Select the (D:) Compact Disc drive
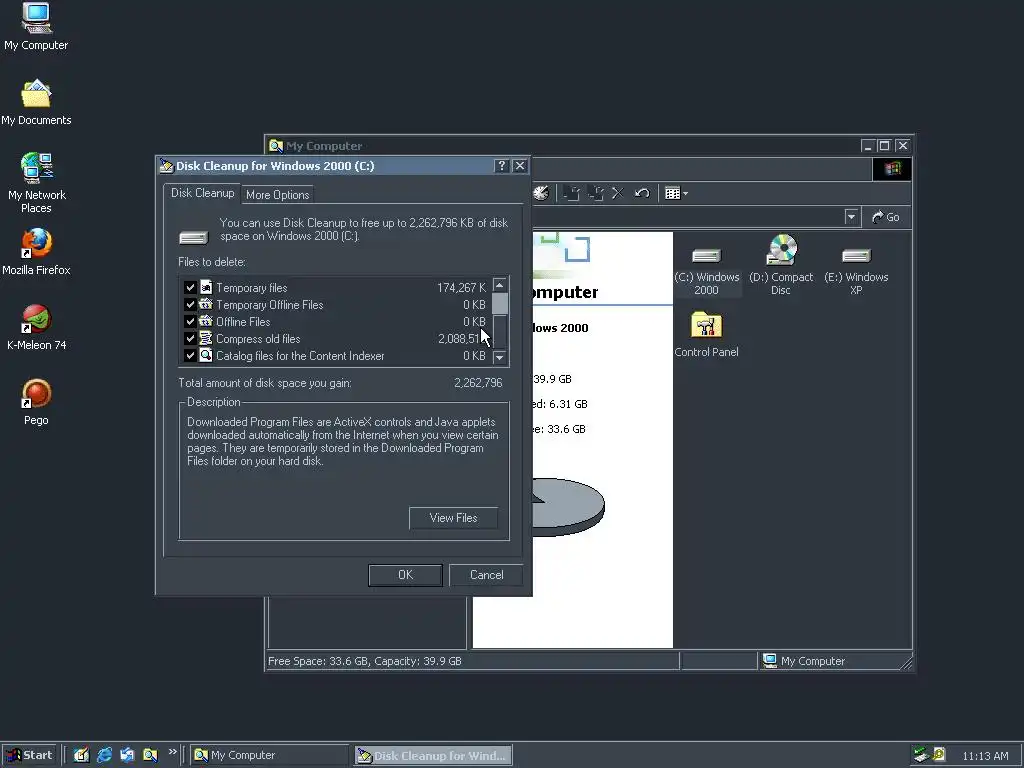 [x=781, y=264]
